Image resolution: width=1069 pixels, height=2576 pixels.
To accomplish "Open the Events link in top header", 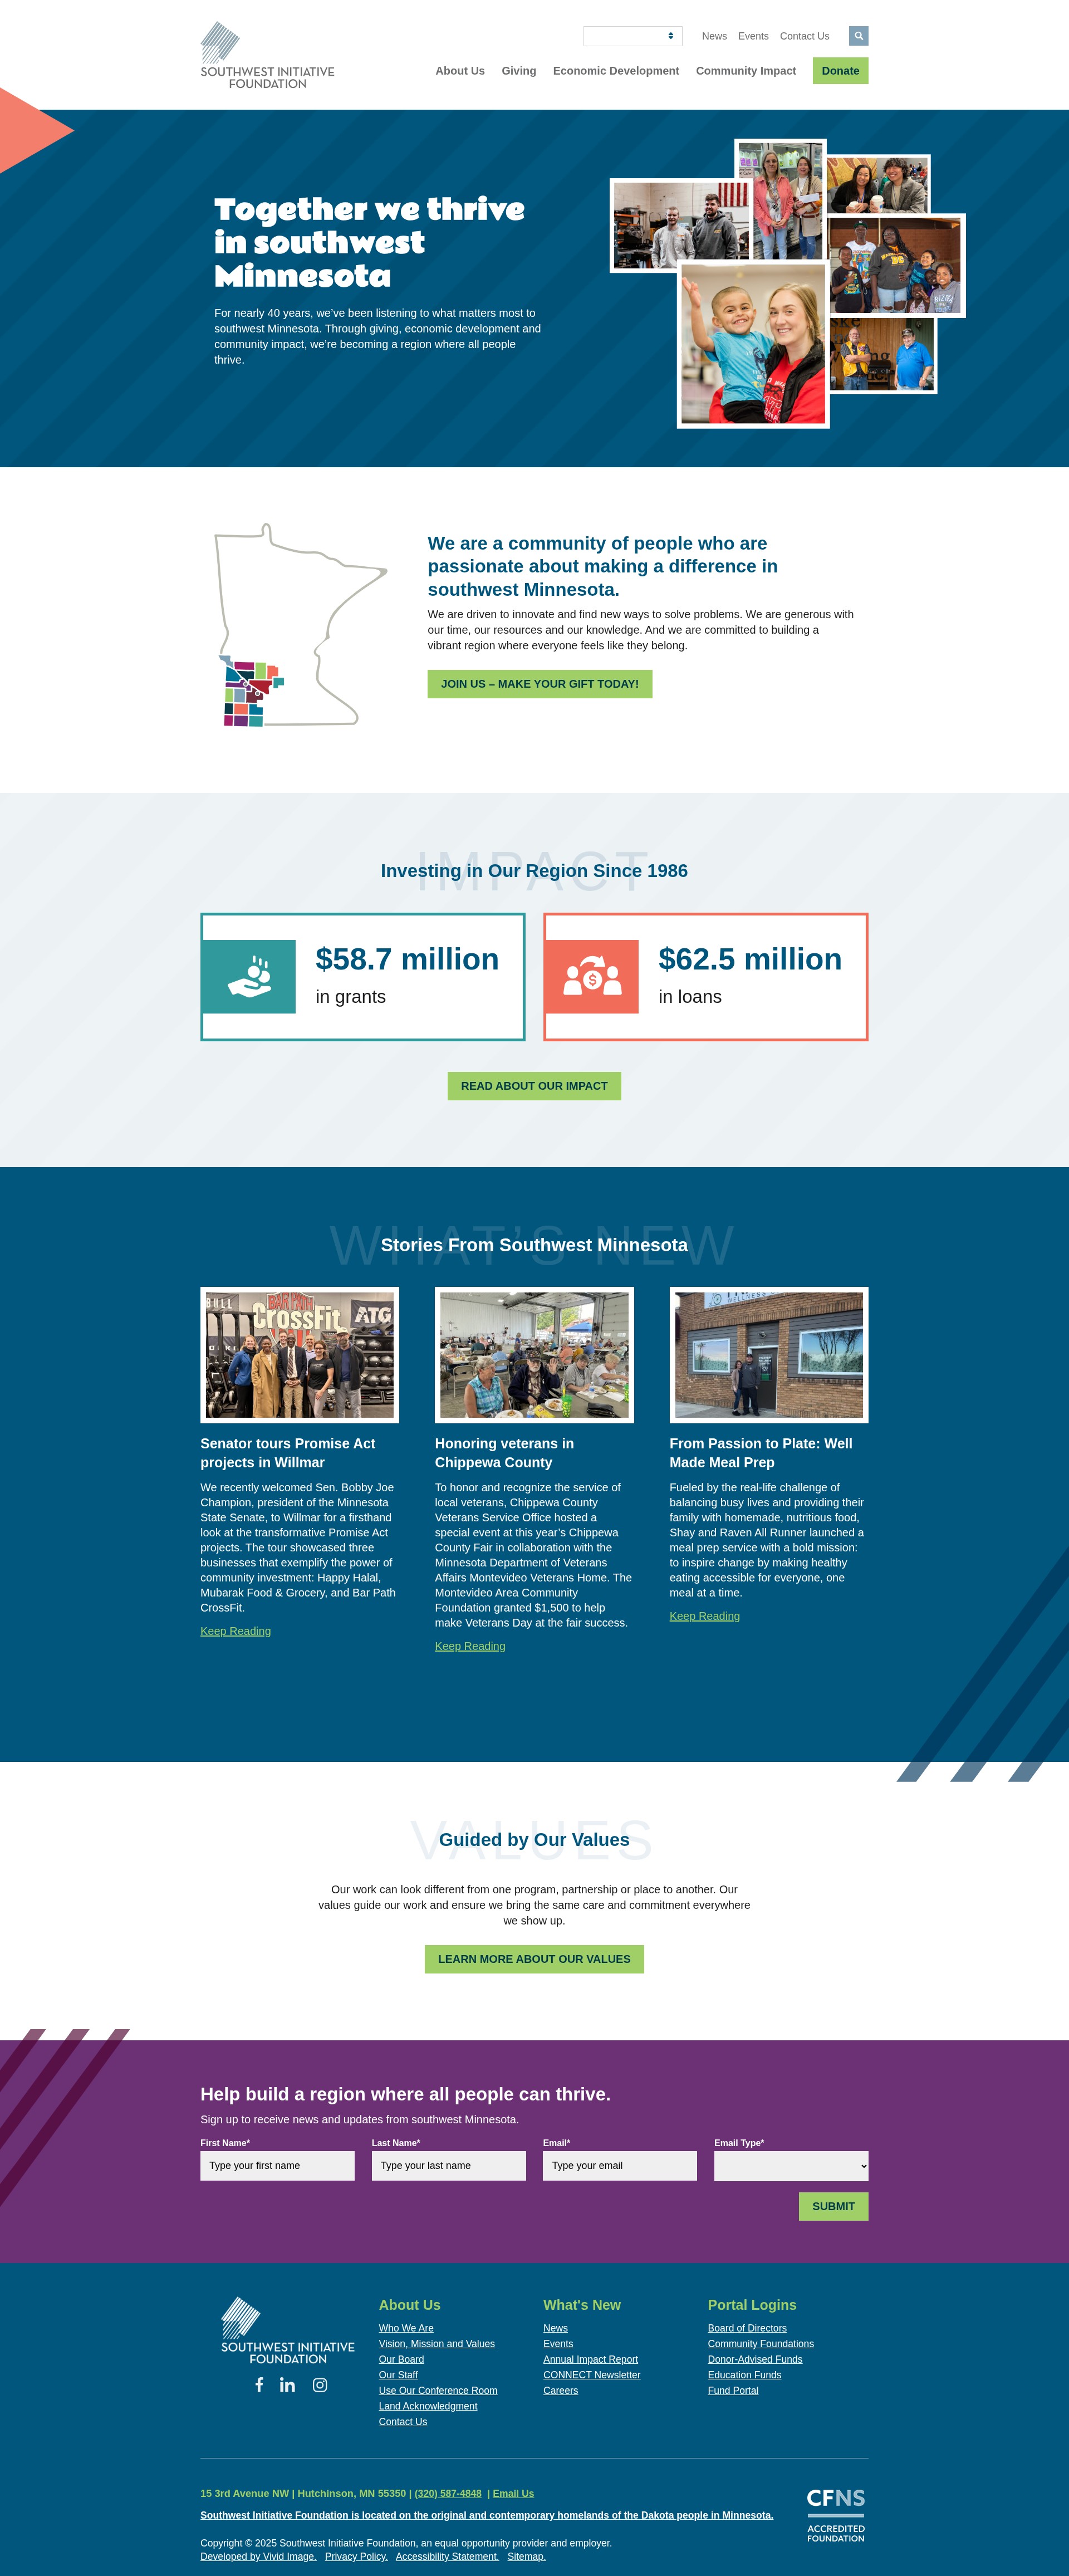I will click(x=753, y=36).
